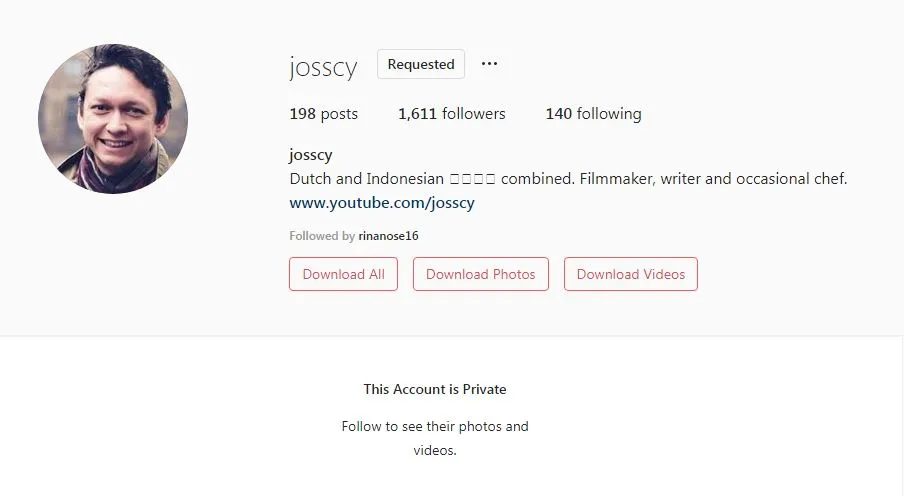Click the word videos in the private notice
Screen dimensions: 904x496
click(x=434, y=450)
